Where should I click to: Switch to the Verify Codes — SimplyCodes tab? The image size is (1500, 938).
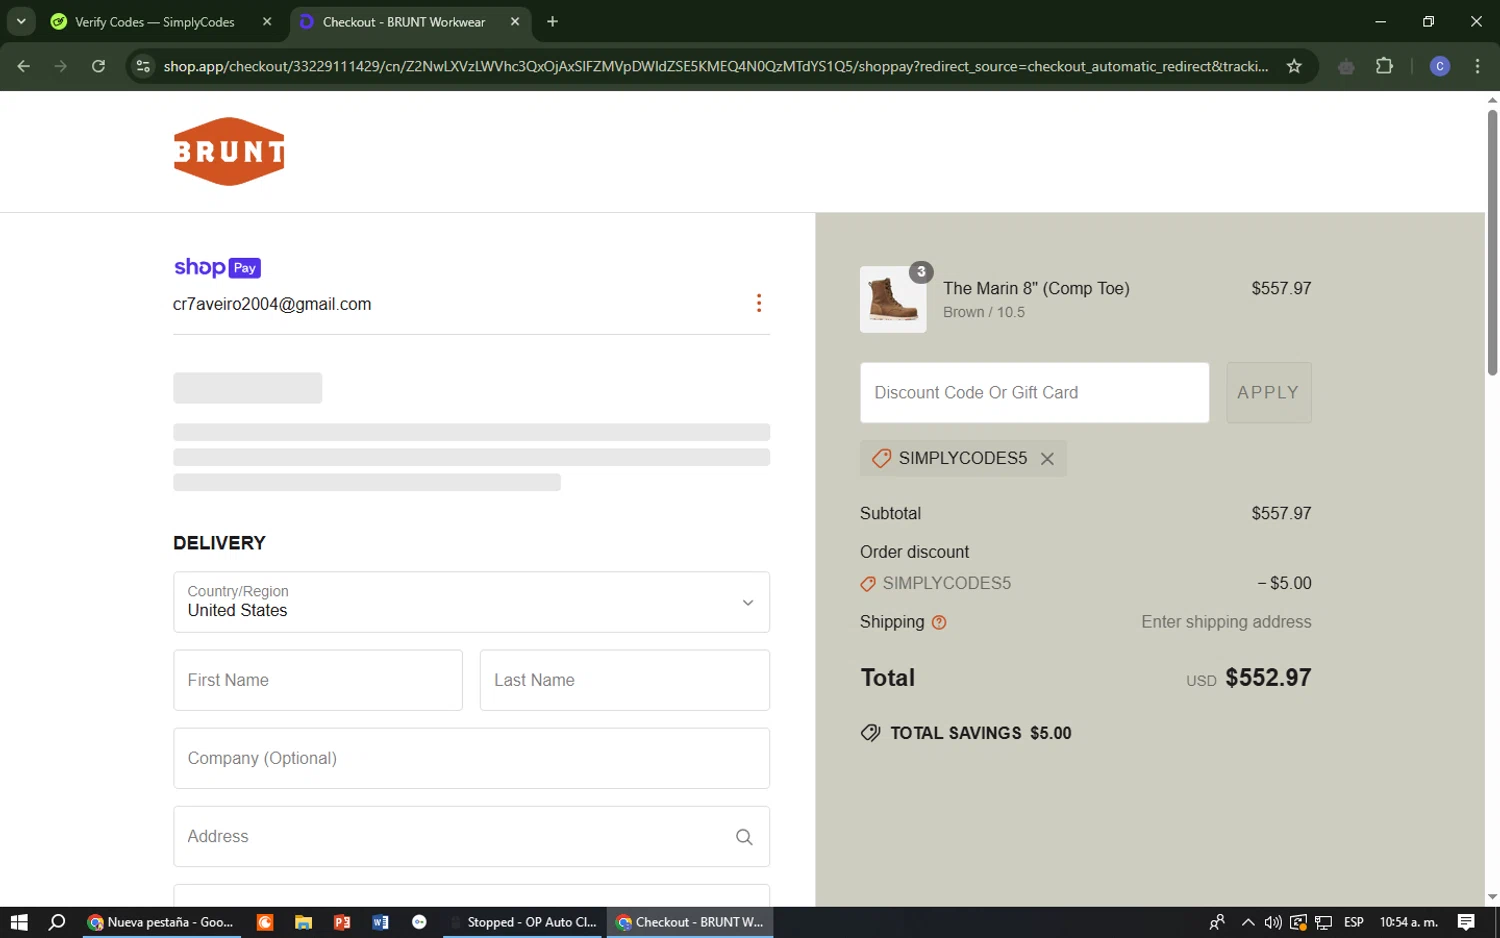tap(155, 22)
